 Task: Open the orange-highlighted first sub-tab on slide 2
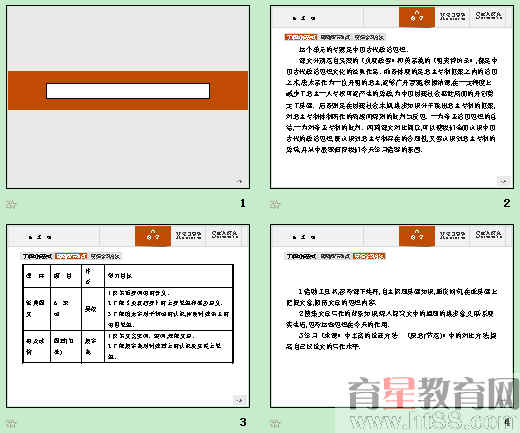coord(301,37)
